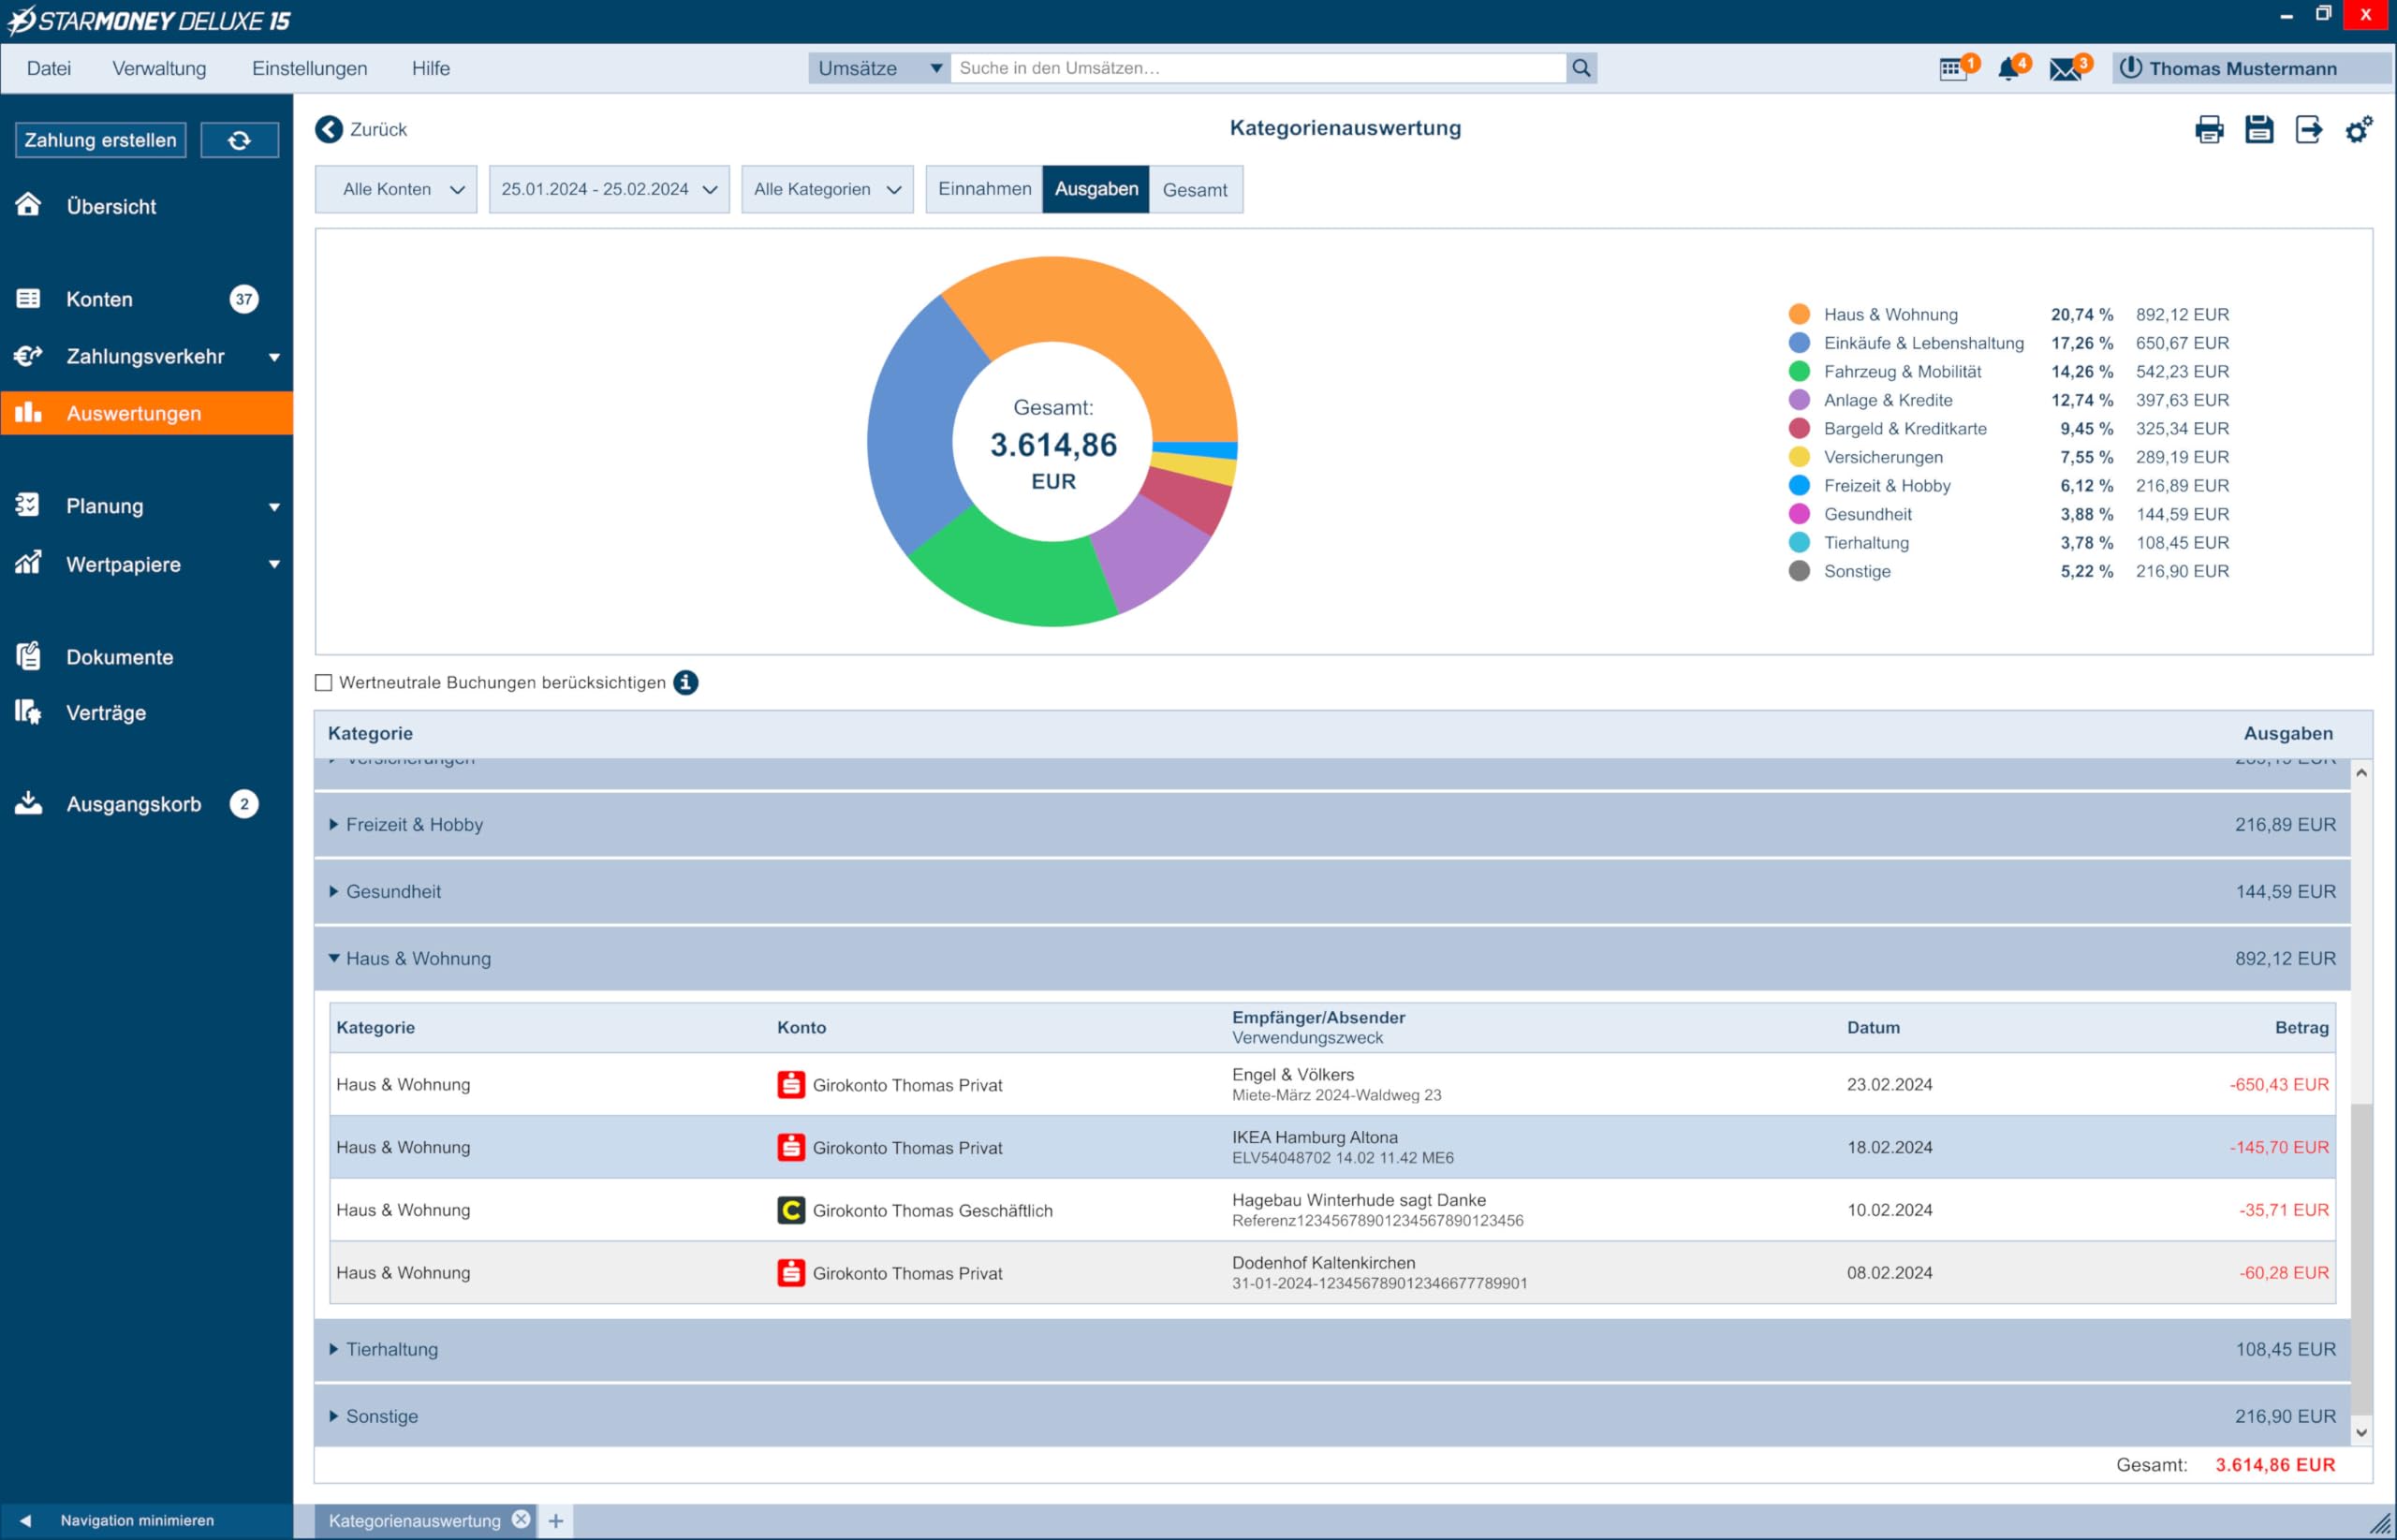Click the refresh accounts icon button
The image size is (2397, 1540).
coord(239,140)
